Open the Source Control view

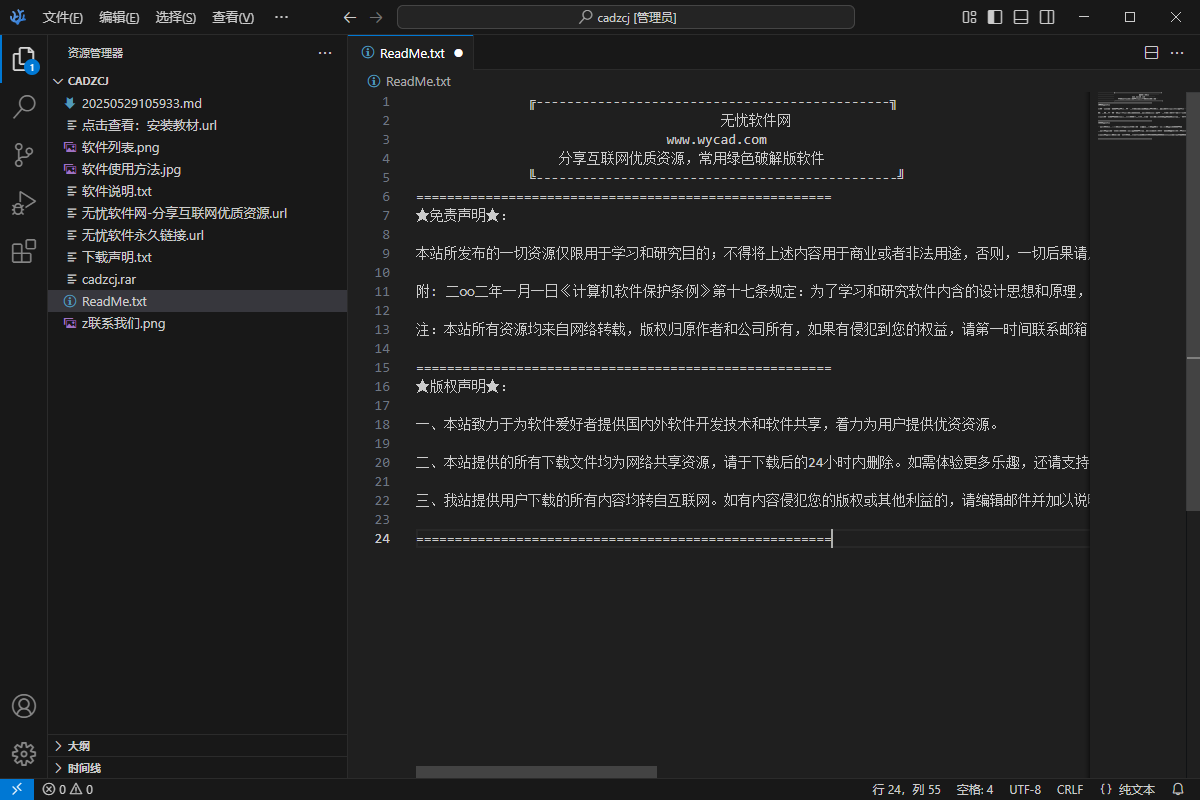(24, 154)
